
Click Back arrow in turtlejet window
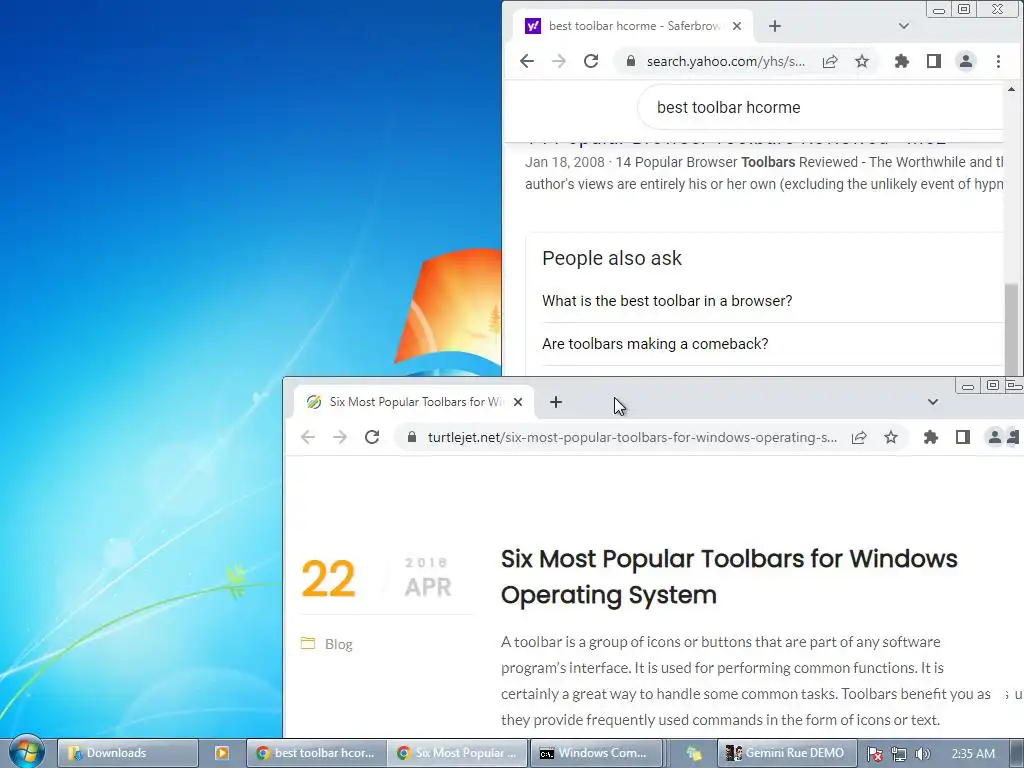(308, 438)
